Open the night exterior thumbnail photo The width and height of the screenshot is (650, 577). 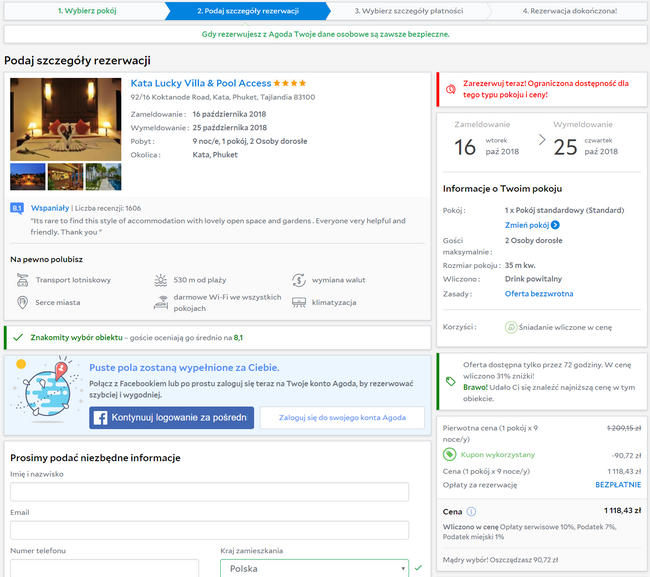(28, 177)
